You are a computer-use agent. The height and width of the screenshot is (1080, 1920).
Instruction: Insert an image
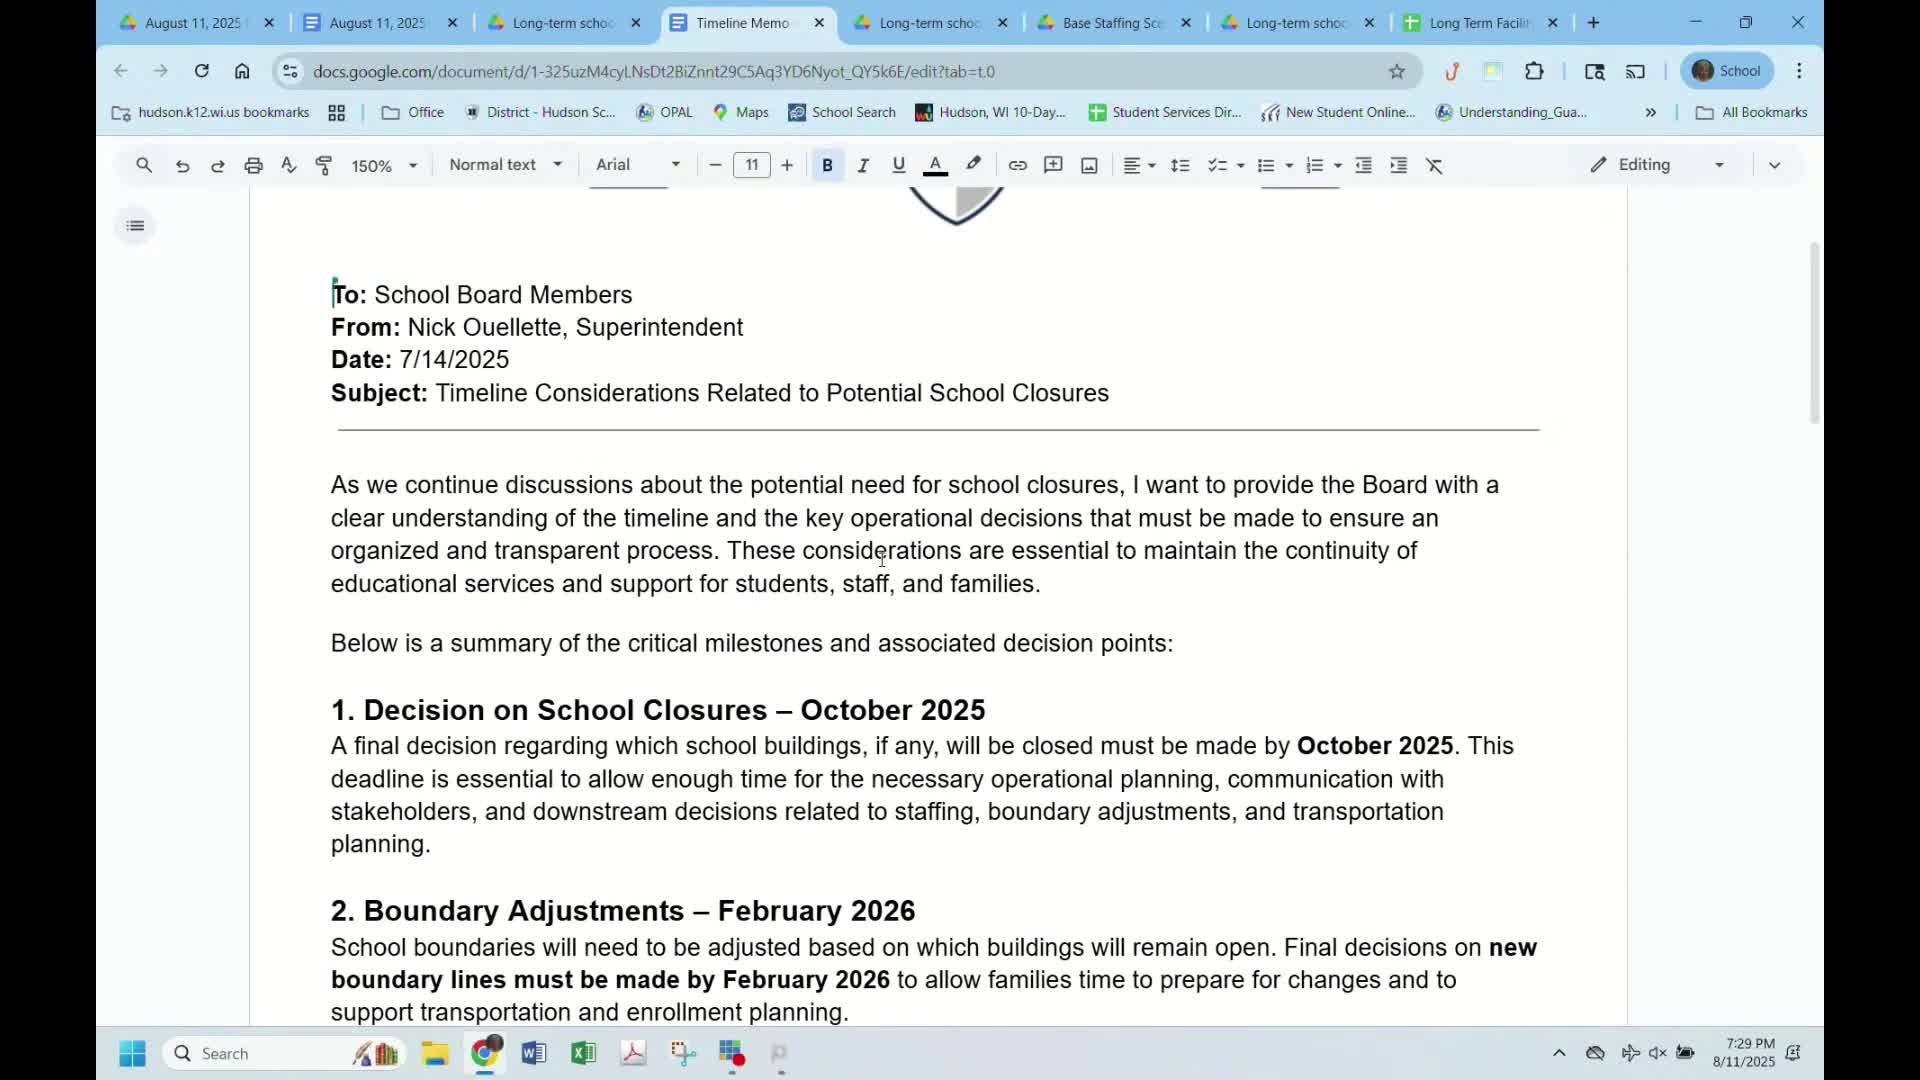coord(1088,165)
